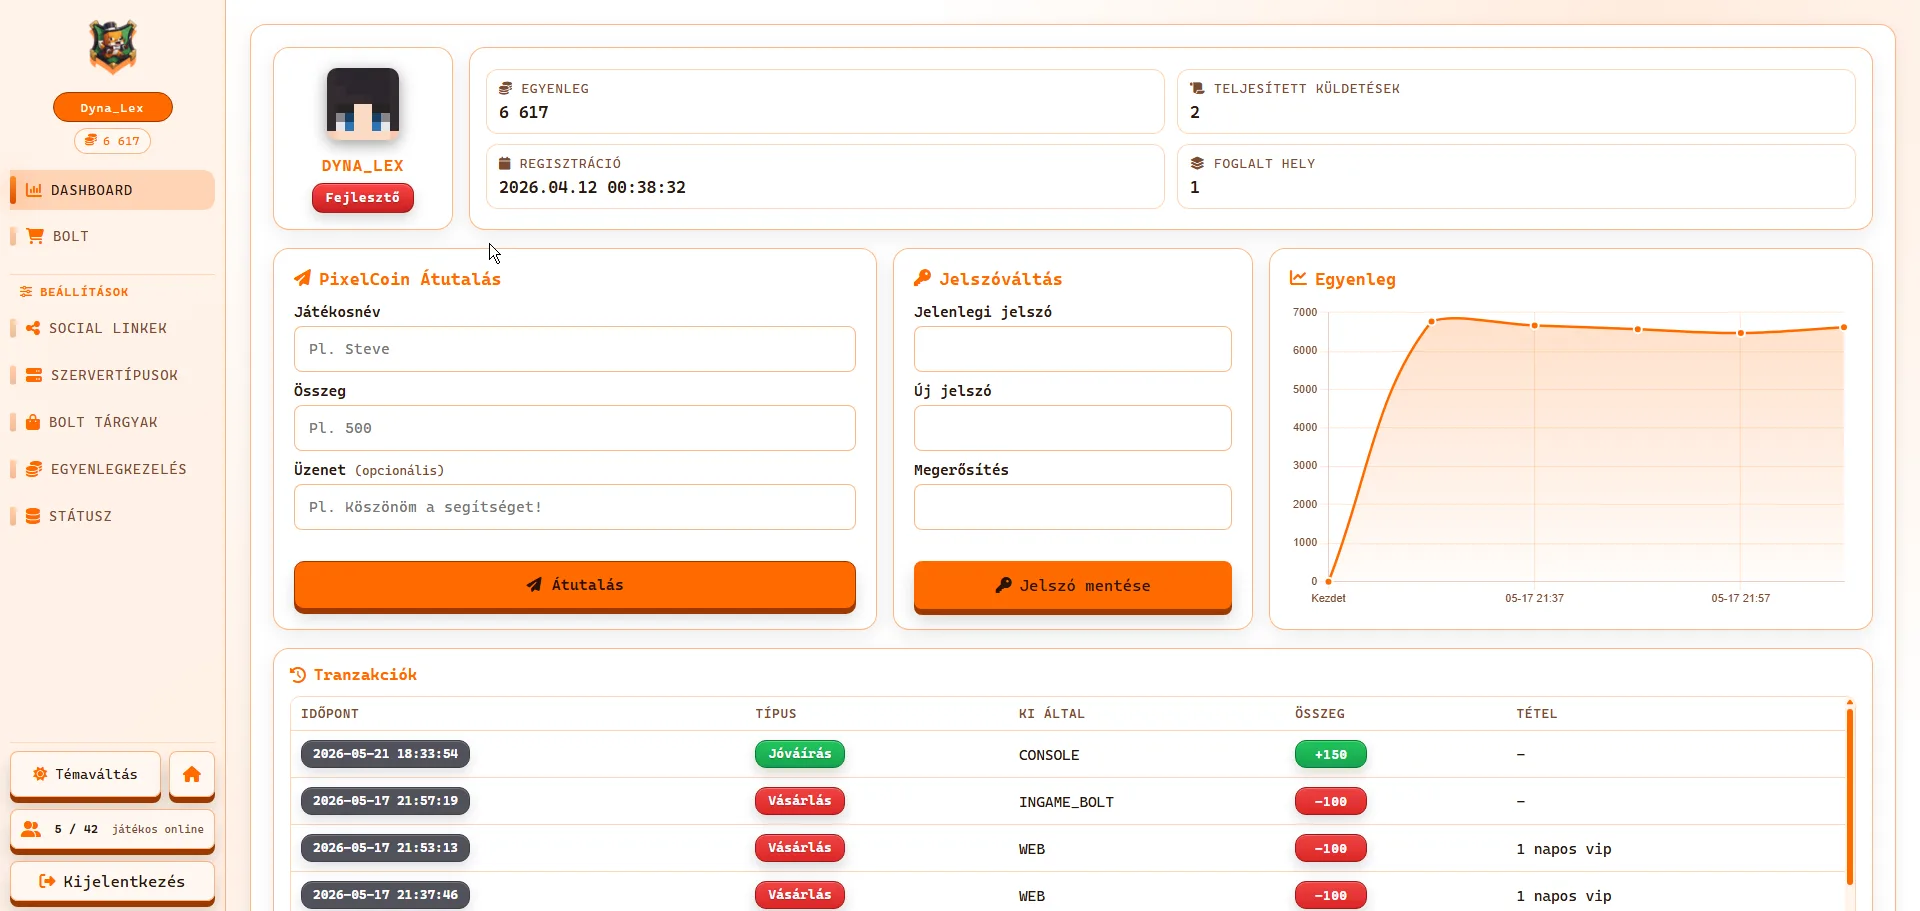Click the Kezdet starting point on chart

pyautogui.click(x=1329, y=581)
